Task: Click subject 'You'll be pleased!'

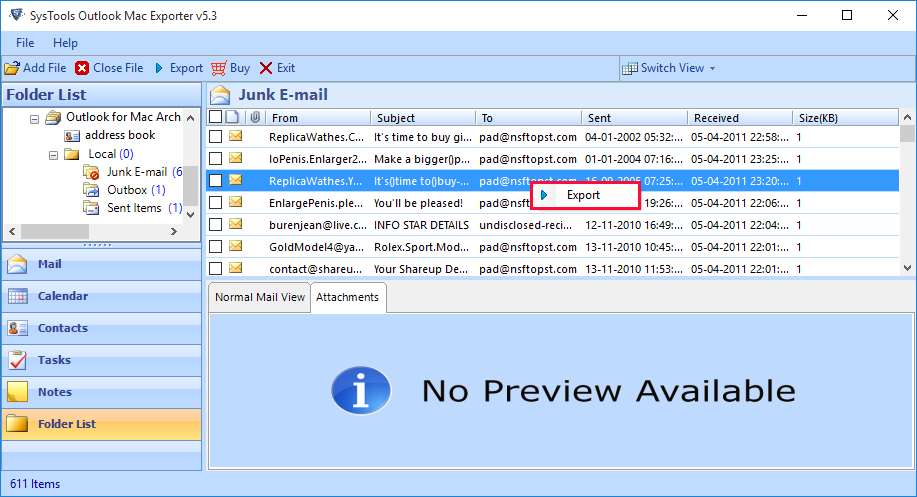Action: 418,203
